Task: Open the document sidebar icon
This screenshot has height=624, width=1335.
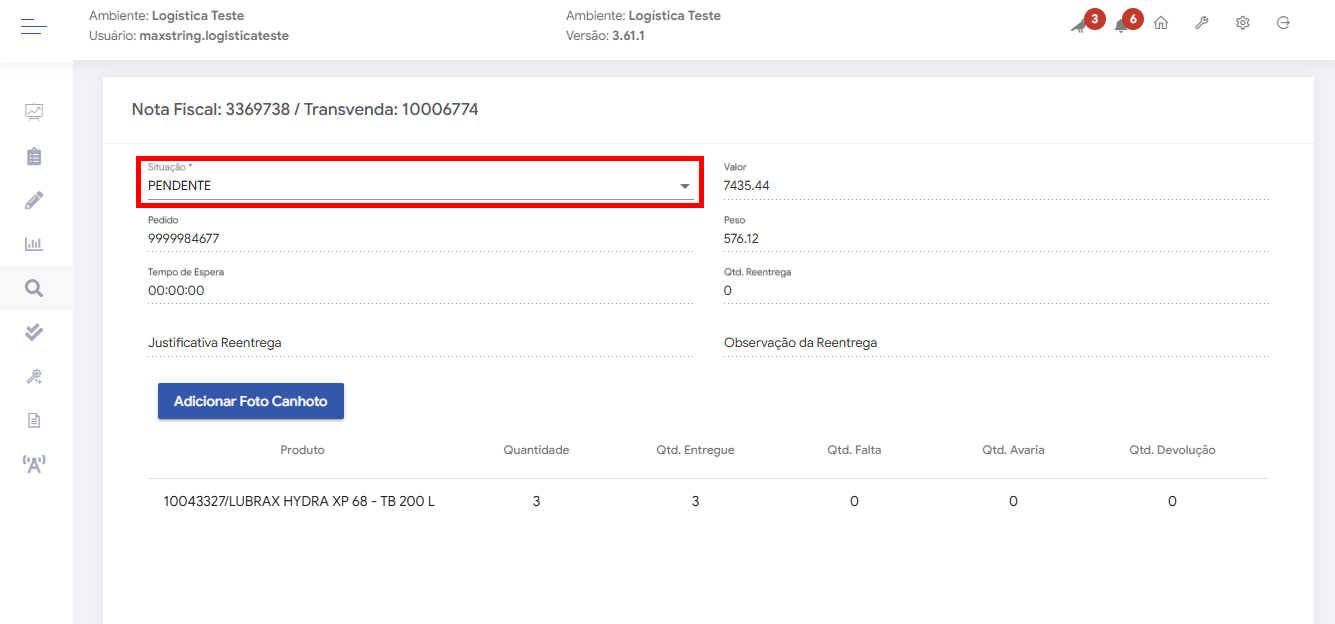Action: tap(34, 420)
